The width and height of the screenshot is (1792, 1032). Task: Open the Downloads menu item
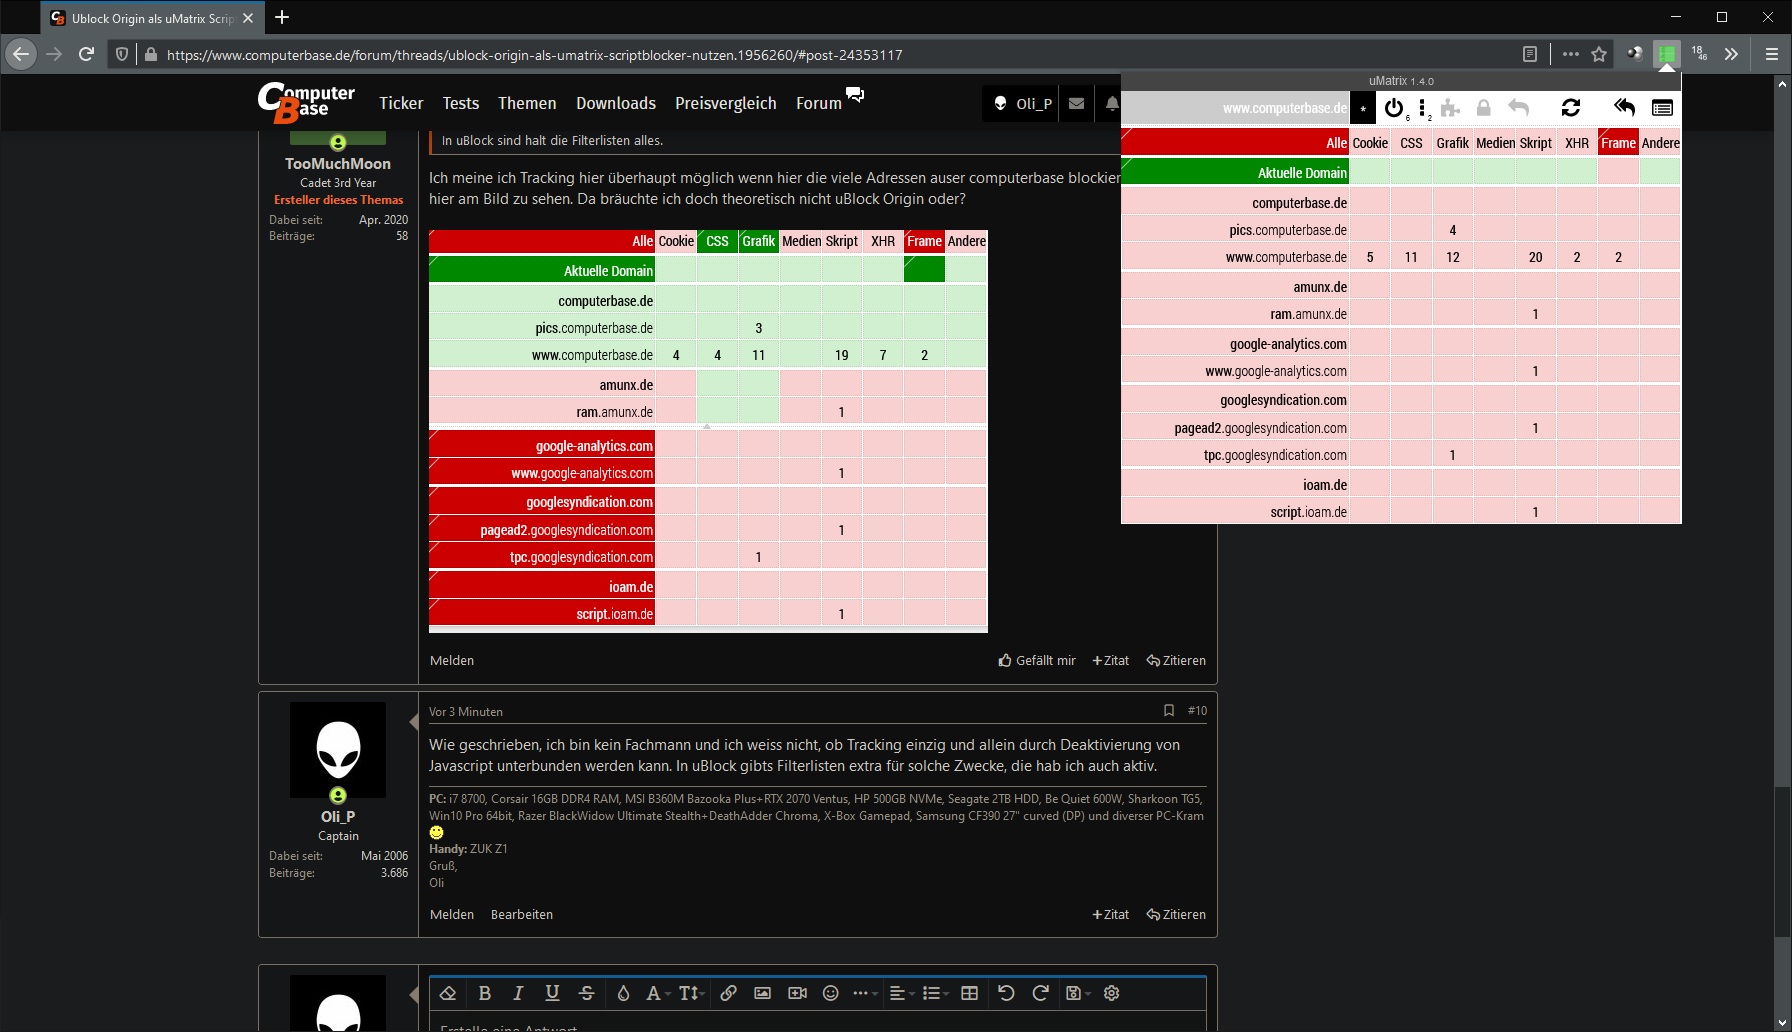616,103
